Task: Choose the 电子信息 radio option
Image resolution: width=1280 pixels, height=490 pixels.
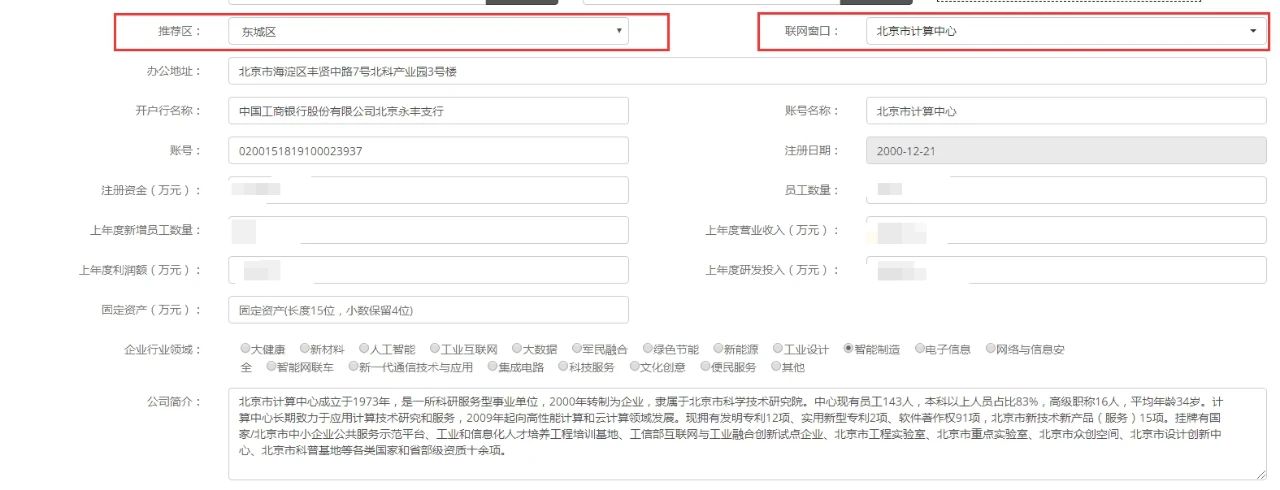Action: (x=919, y=349)
